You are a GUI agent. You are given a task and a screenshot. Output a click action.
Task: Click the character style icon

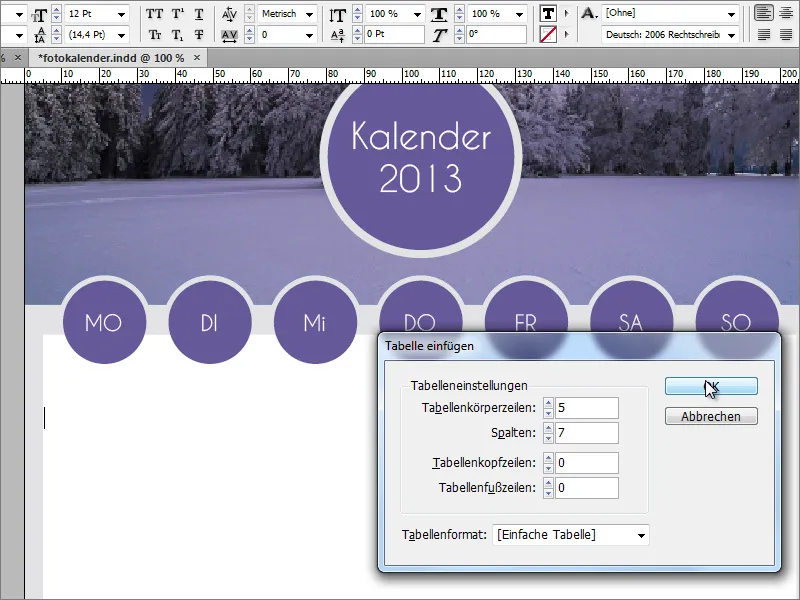click(589, 14)
